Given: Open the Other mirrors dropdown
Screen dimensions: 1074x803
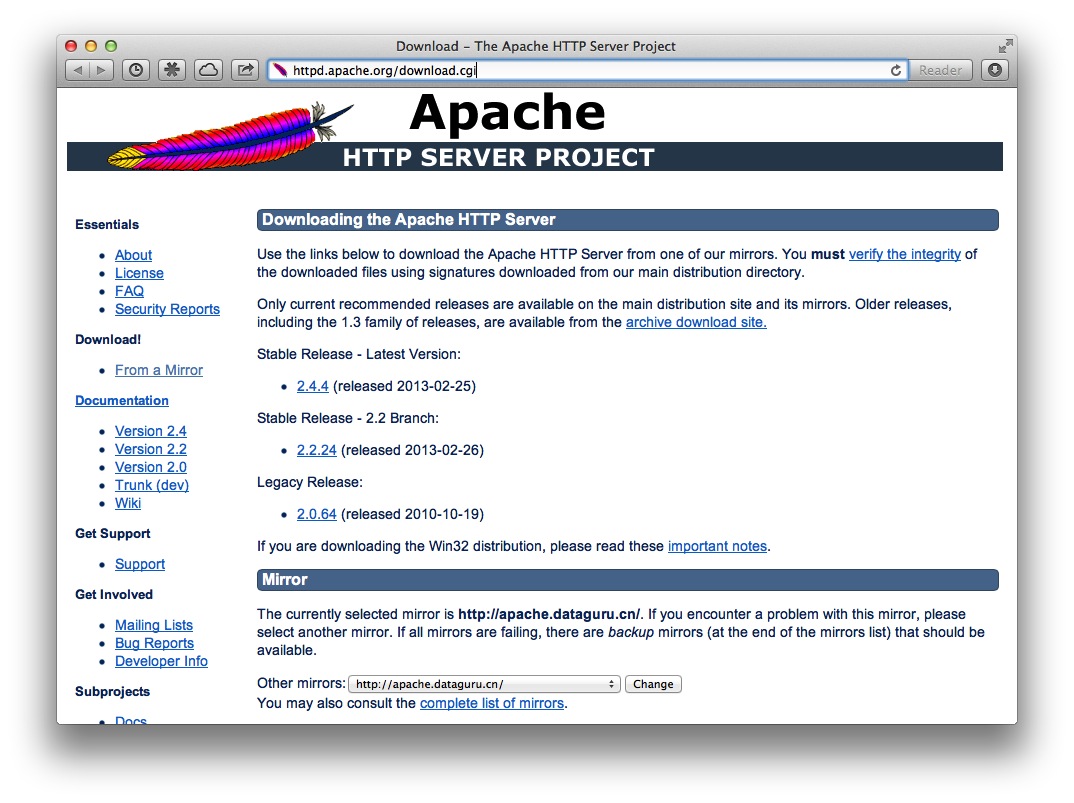Looking at the screenshot, I should [x=484, y=684].
